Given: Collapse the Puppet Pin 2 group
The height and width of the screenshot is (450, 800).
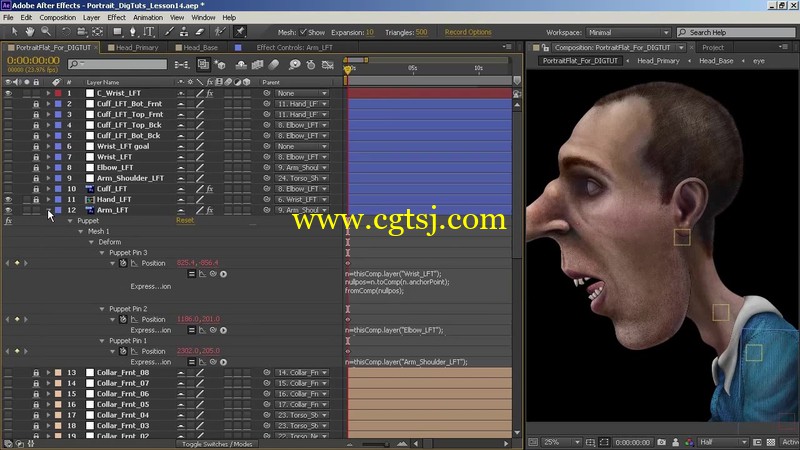Looking at the screenshot, I should click(102, 309).
